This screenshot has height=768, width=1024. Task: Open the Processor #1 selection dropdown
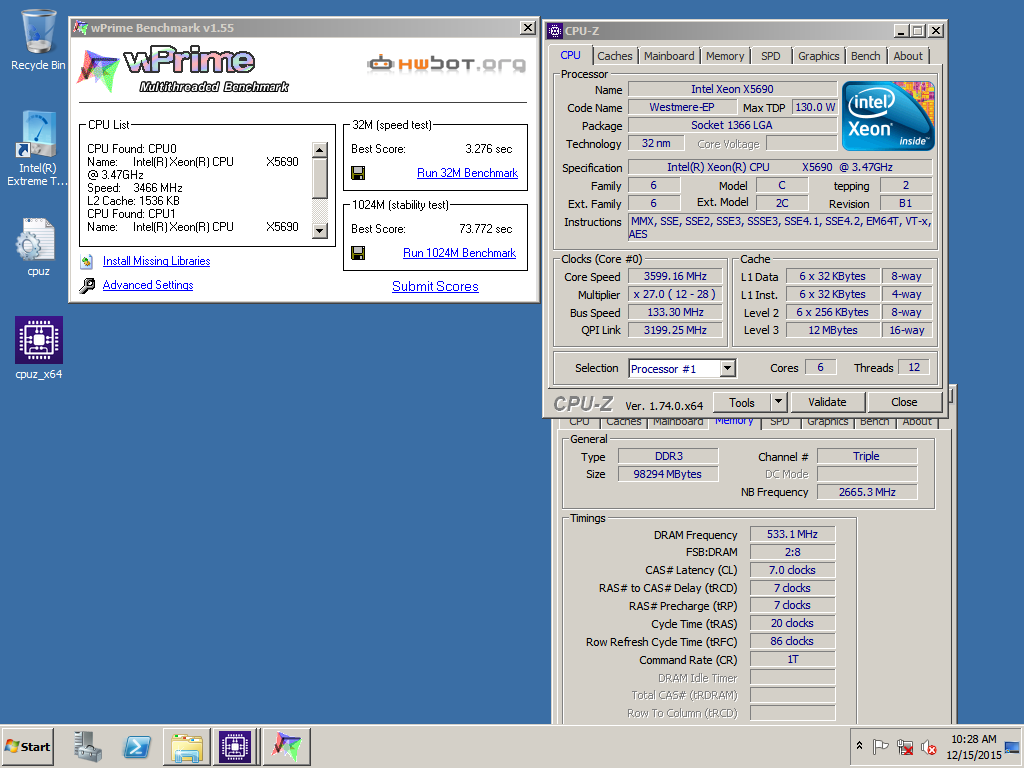pos(728,368)
